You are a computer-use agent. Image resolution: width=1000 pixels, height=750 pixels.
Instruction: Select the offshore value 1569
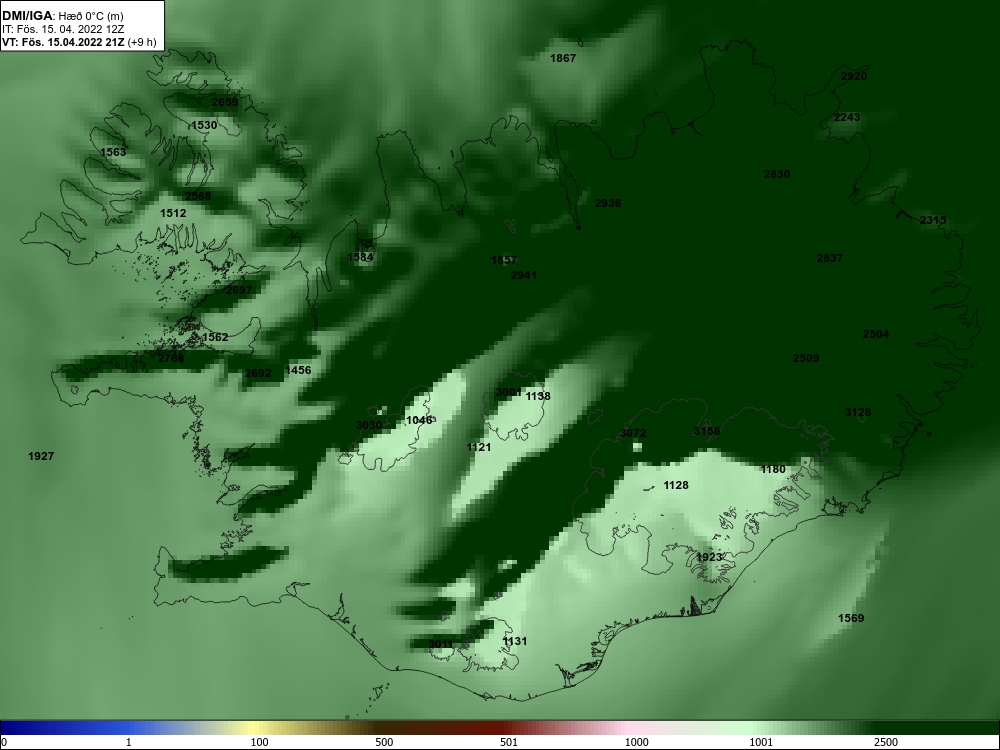[851, 618]
